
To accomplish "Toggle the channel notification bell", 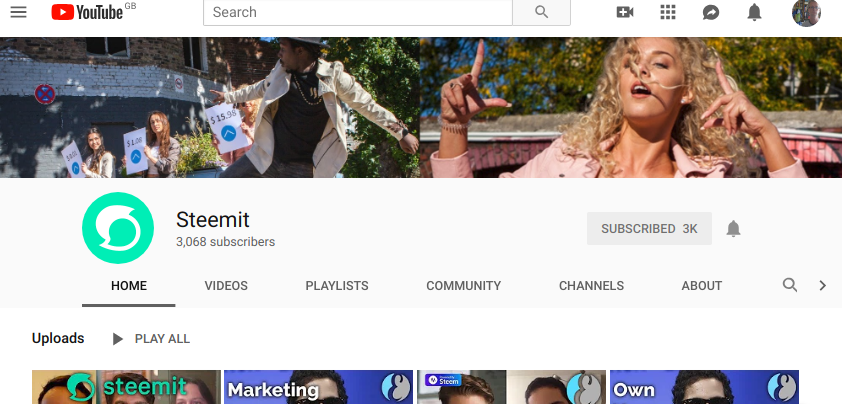I will click(733, 229).
